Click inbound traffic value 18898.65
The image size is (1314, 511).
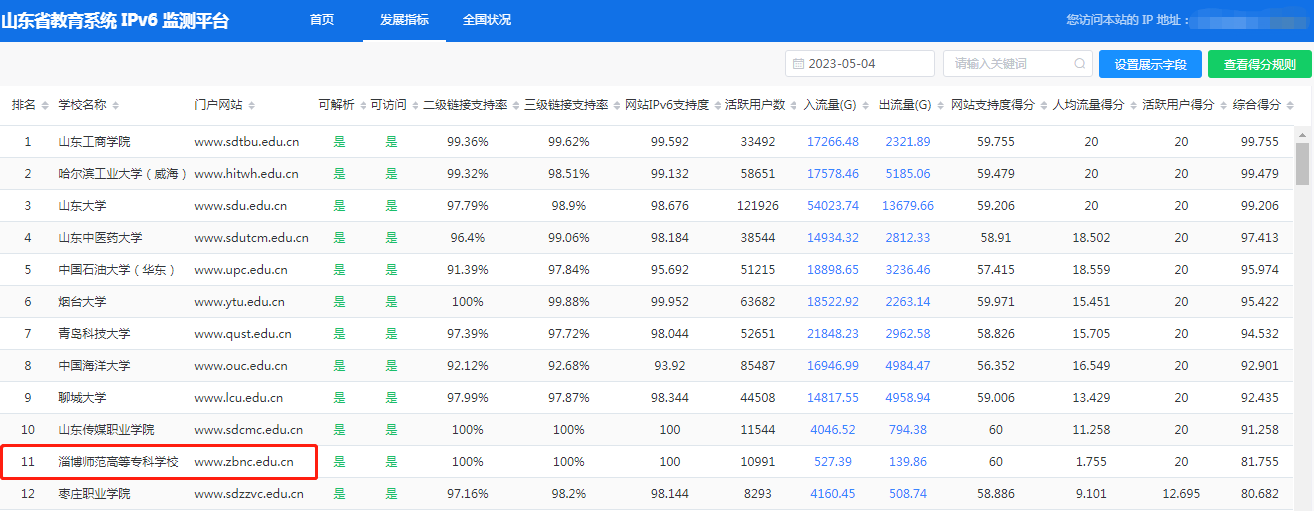click(x=833, y=270)
